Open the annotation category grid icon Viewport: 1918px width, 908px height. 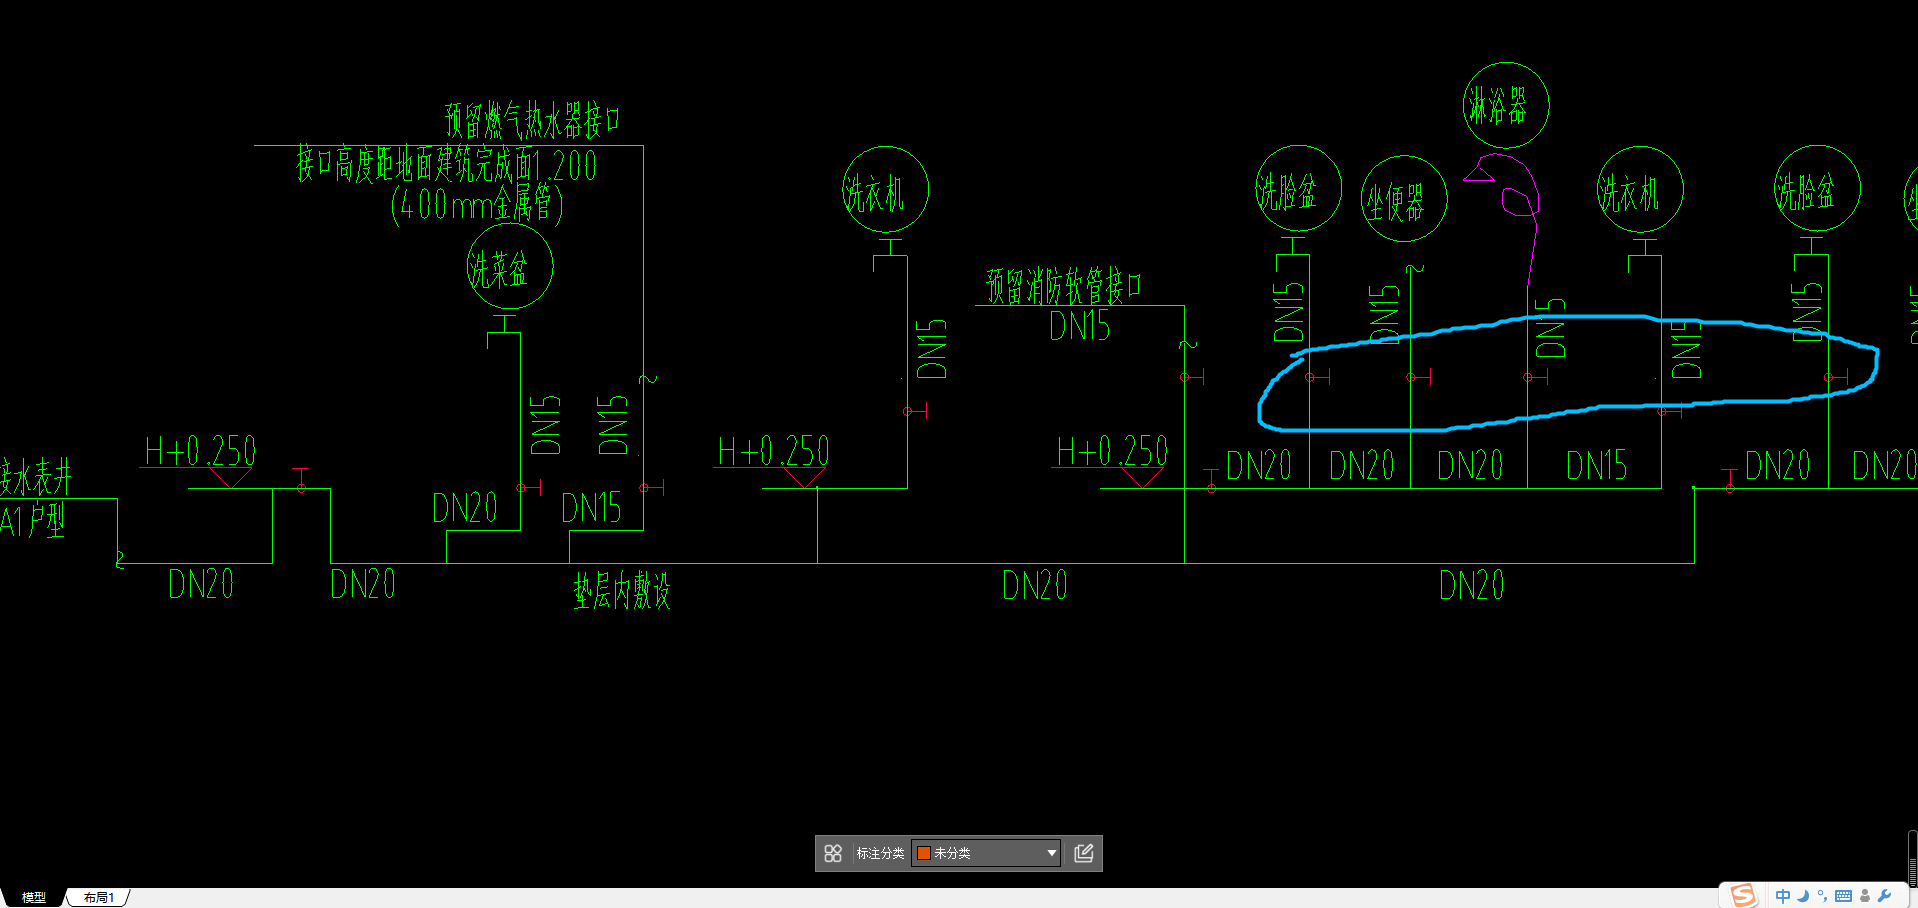coord(833,853)
